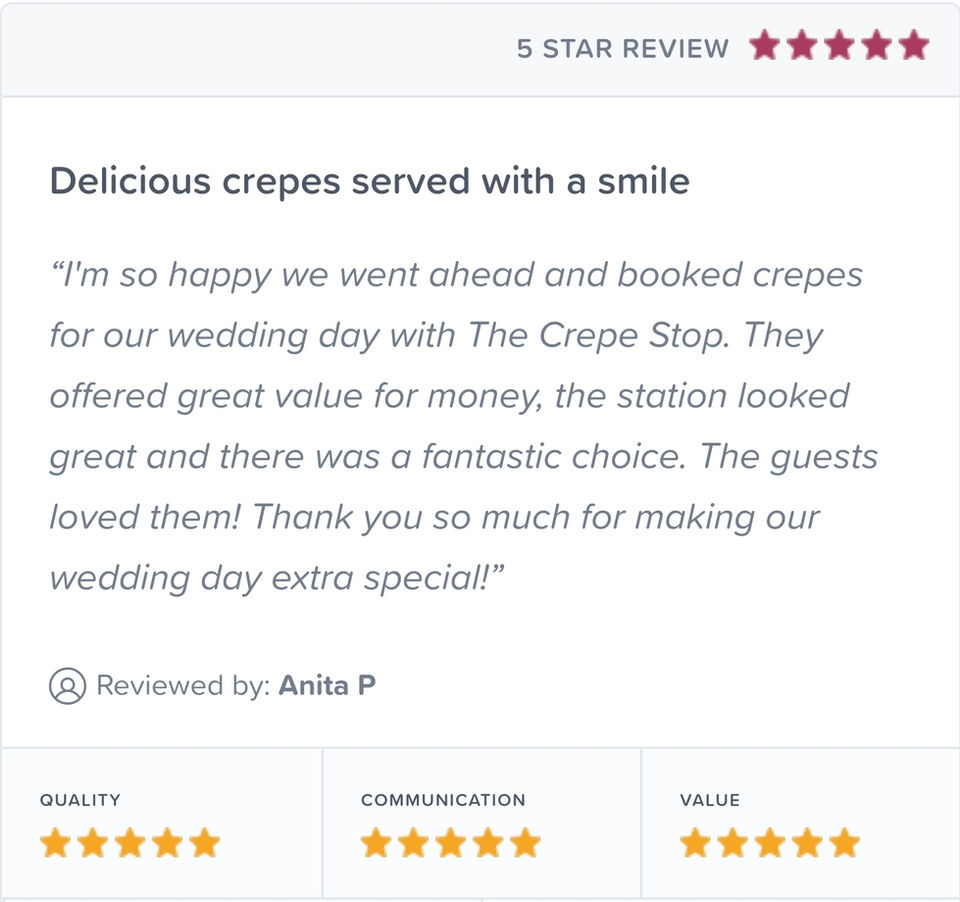
Task: Click the second Quality rating star
Action: coord(92,843)
